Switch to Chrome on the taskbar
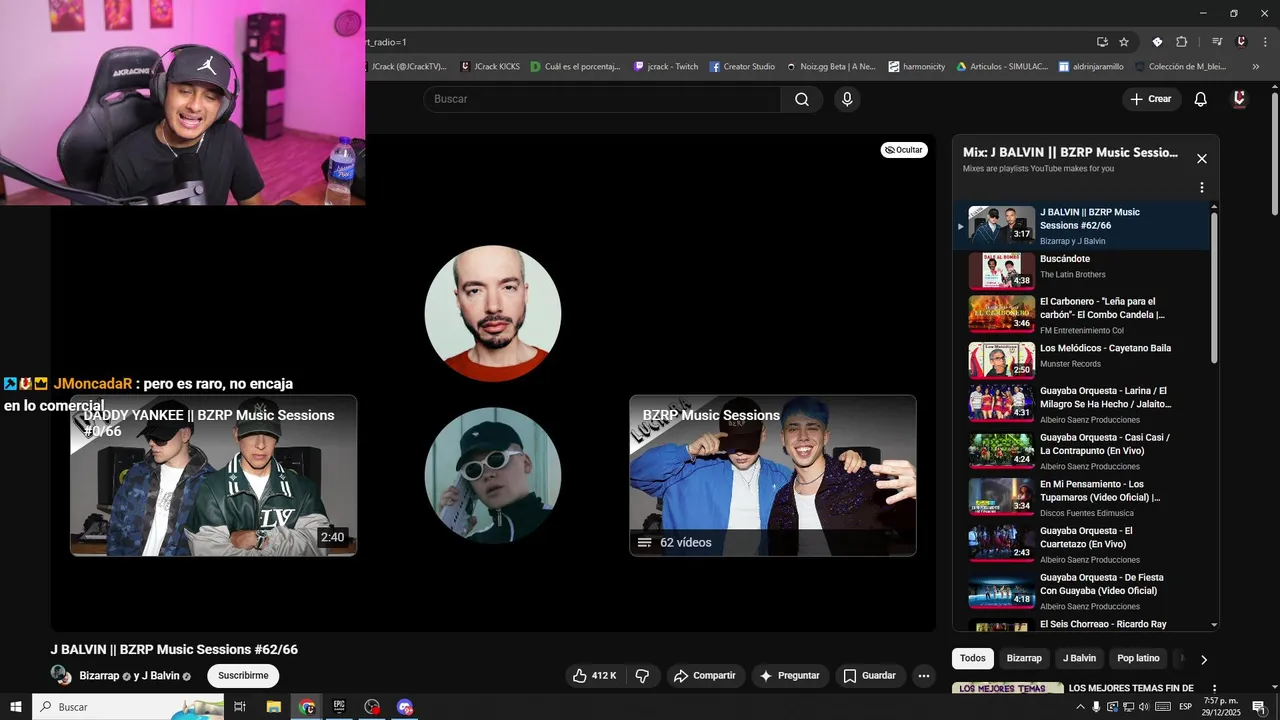 coord(307,707)
